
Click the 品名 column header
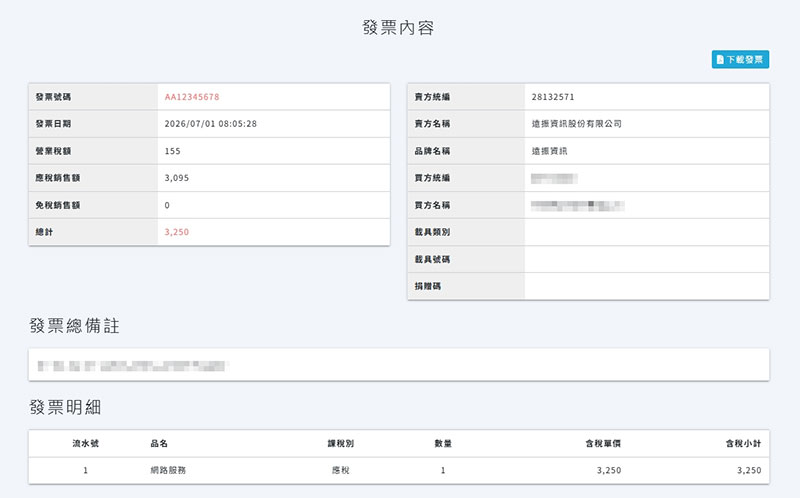pos(159,443)
